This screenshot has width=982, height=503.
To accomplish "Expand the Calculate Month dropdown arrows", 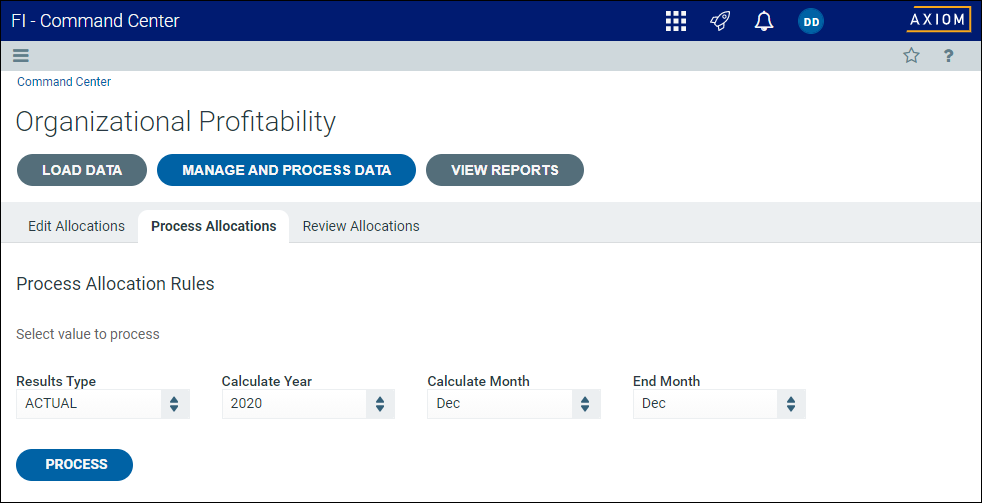I will coord(586,404).
